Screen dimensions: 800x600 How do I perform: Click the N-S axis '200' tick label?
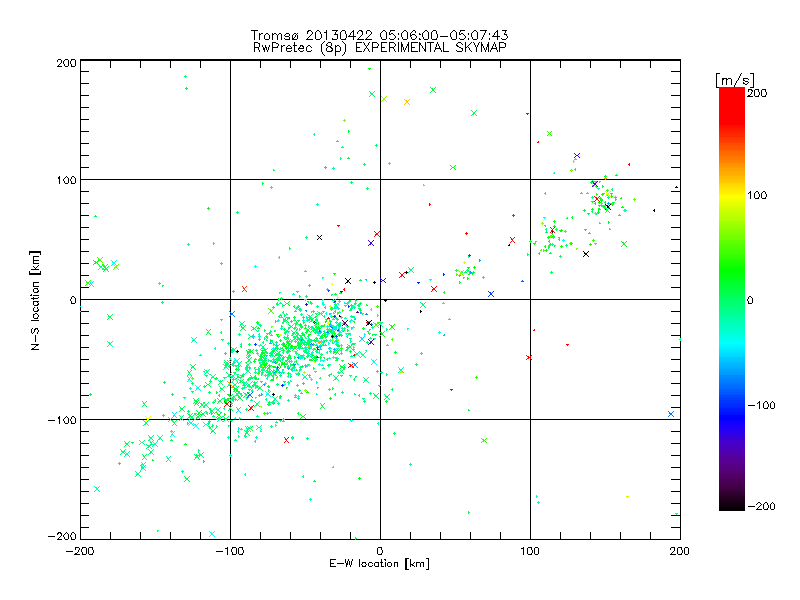click(x=66, y=63)
